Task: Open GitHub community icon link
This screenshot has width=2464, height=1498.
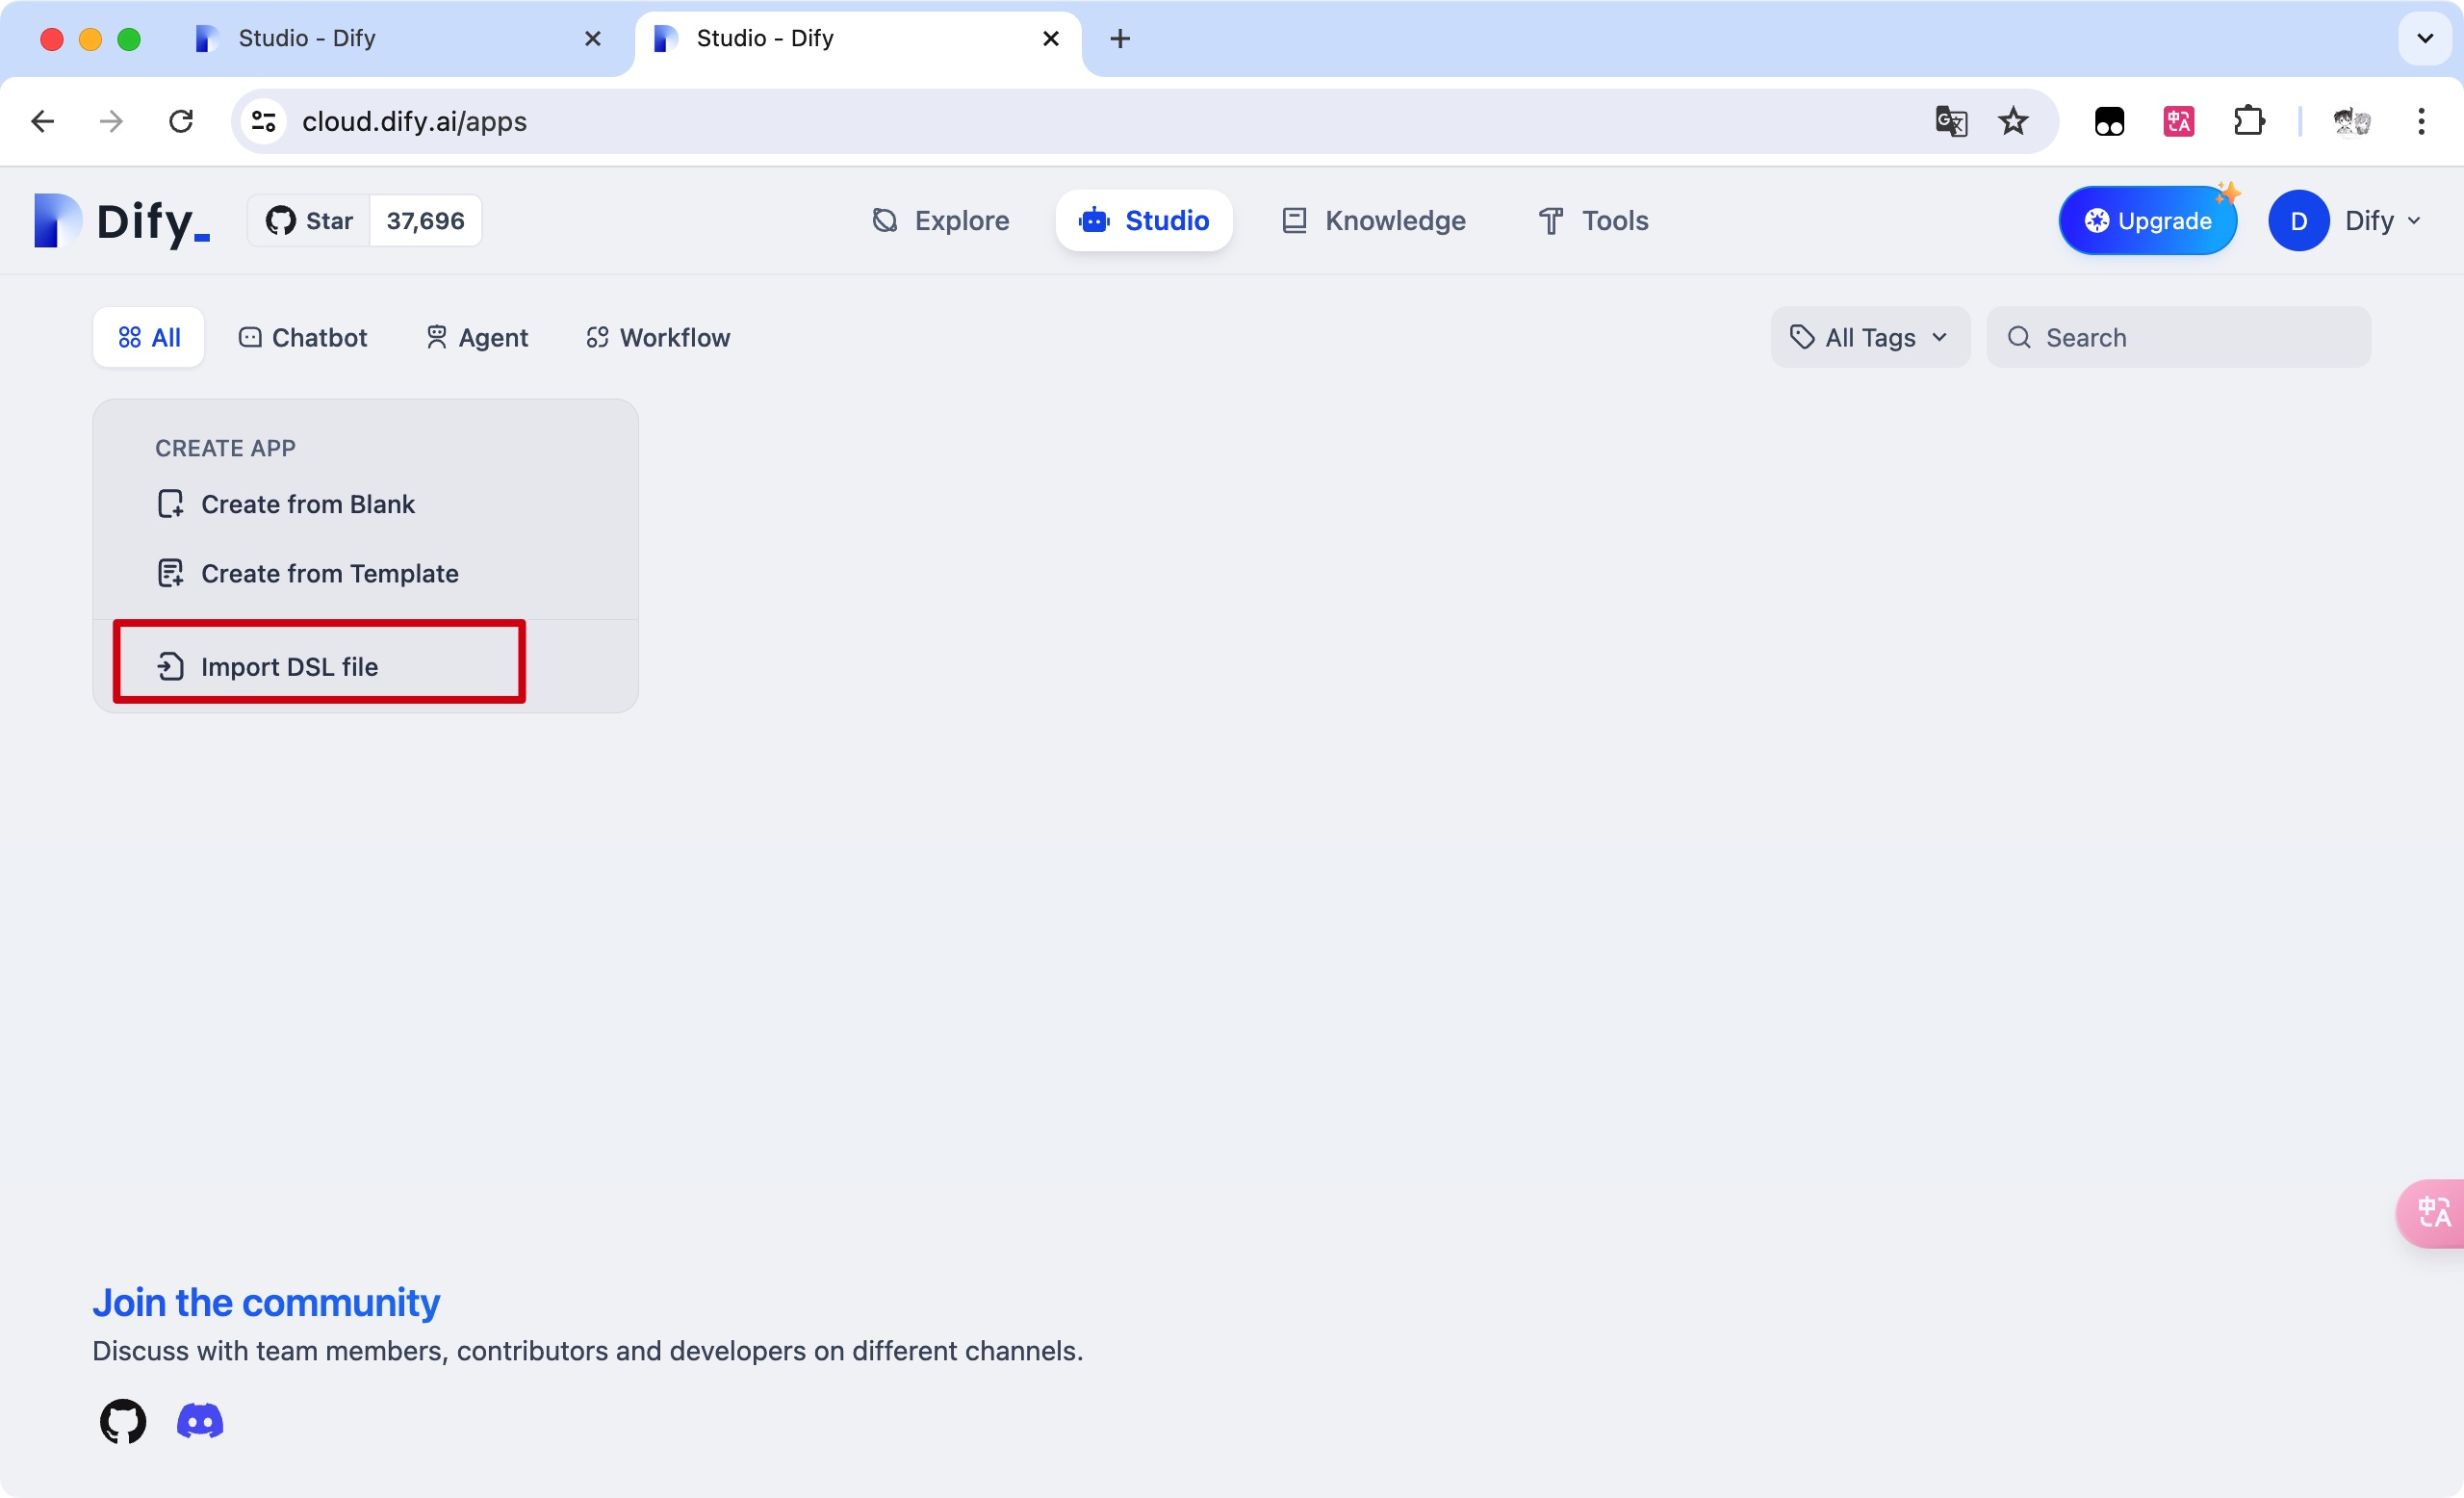Action: (122, 1421)
